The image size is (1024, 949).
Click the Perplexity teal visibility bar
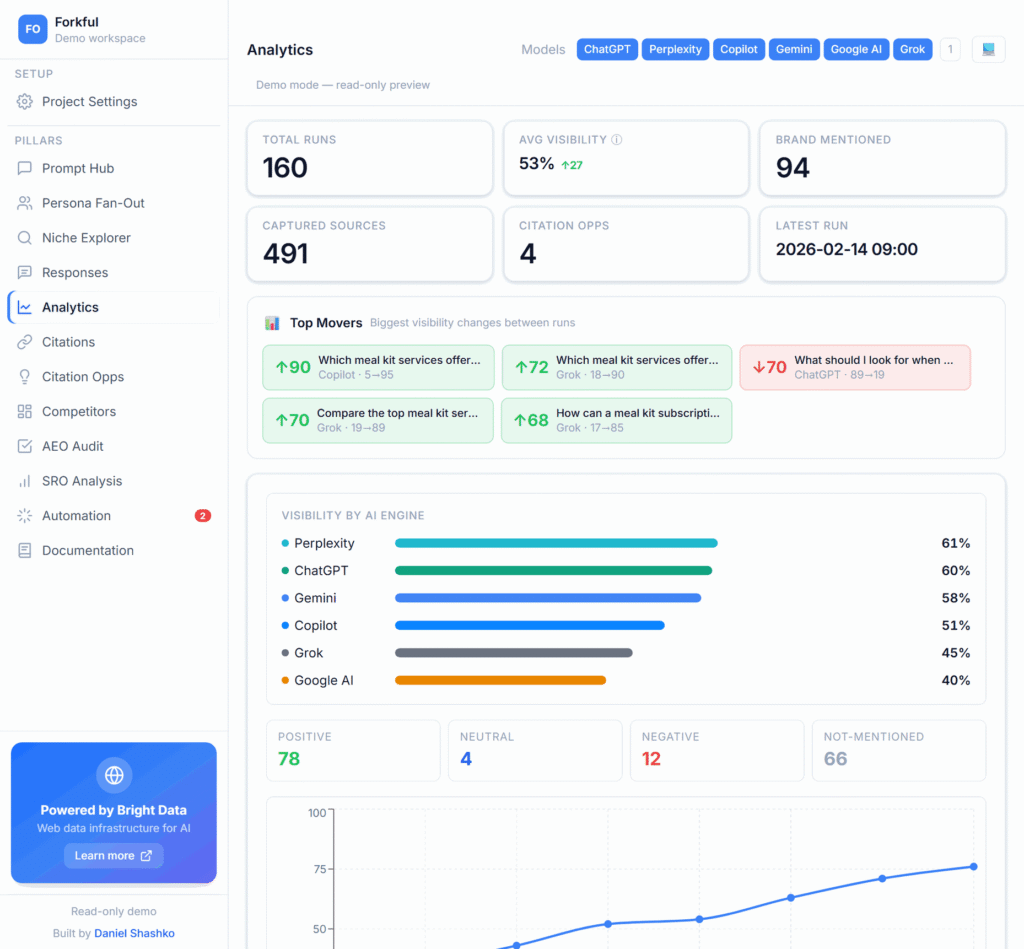pos(556,543)
